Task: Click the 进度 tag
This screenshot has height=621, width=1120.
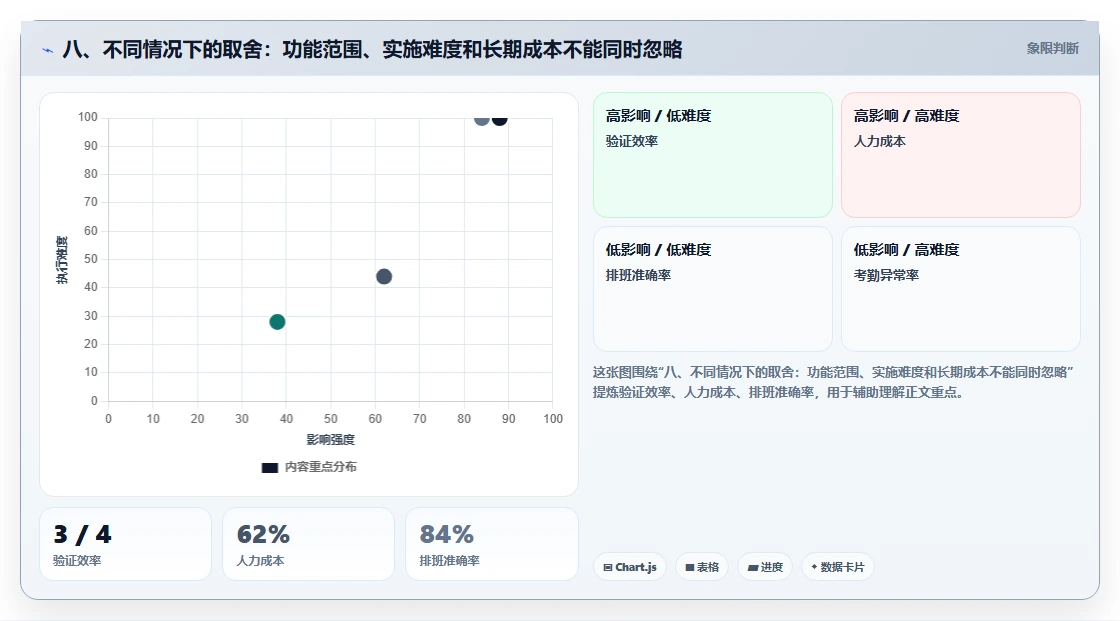Action: tap(765, 567)
